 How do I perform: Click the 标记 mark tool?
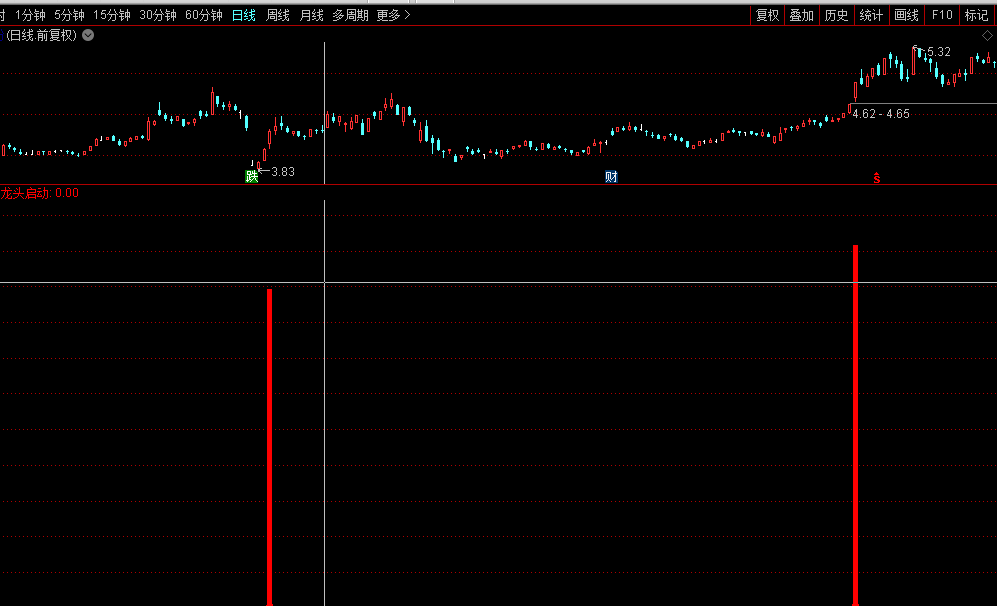(976, 15)
